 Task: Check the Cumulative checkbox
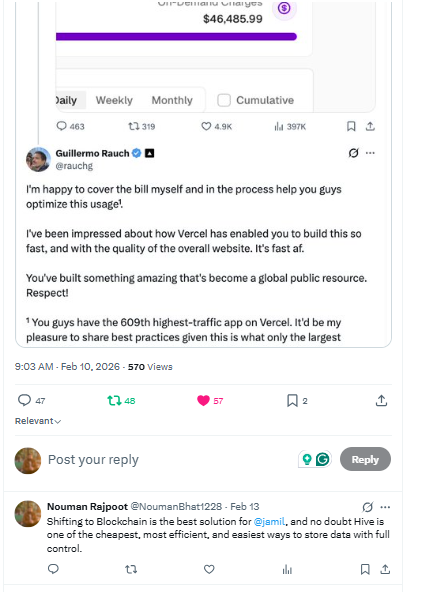click(x=224, y=100)
